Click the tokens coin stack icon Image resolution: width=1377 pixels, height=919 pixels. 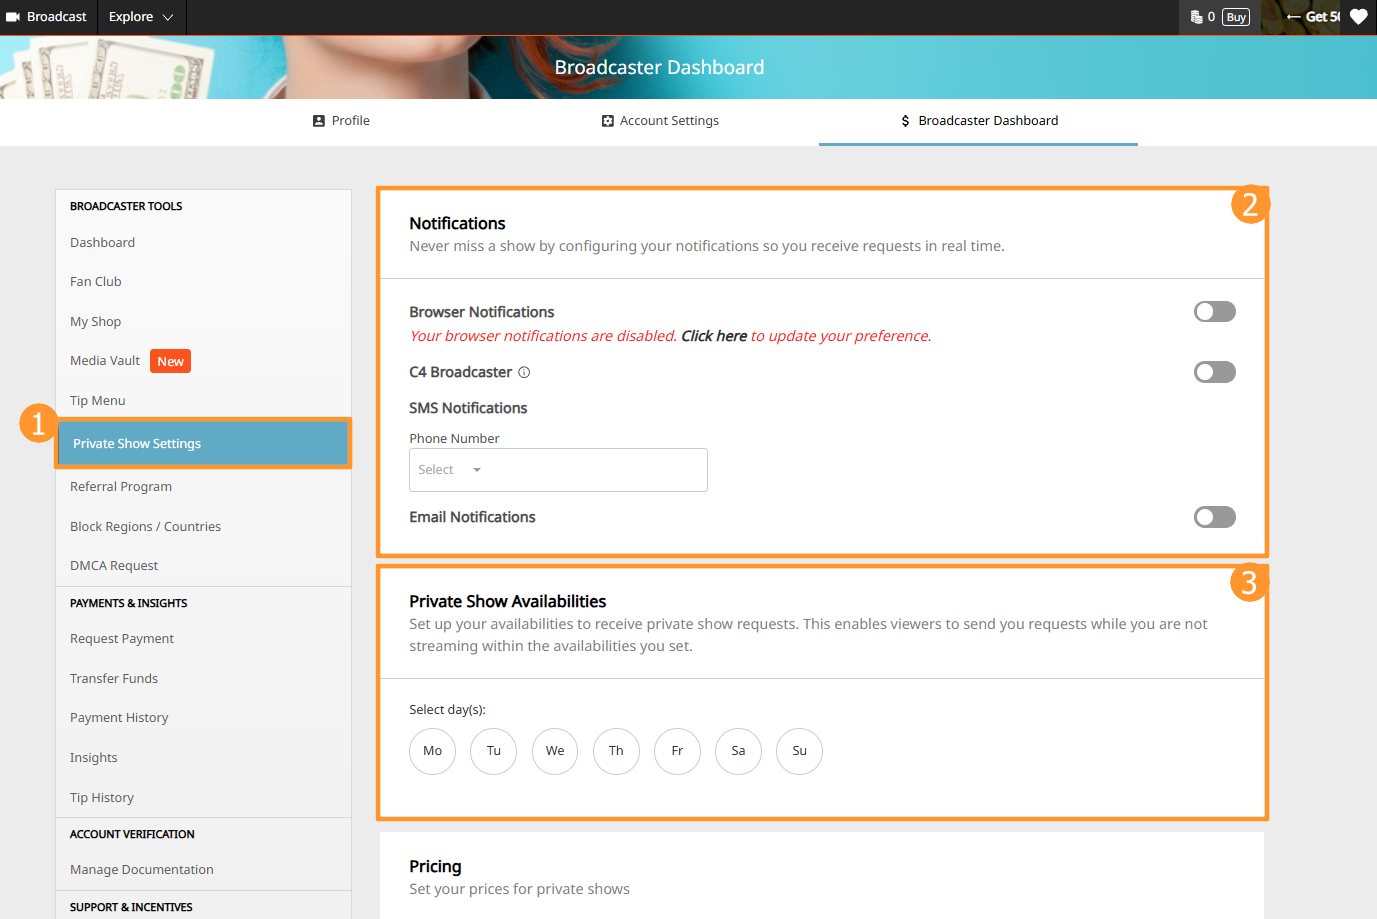tap(1196, 17)
